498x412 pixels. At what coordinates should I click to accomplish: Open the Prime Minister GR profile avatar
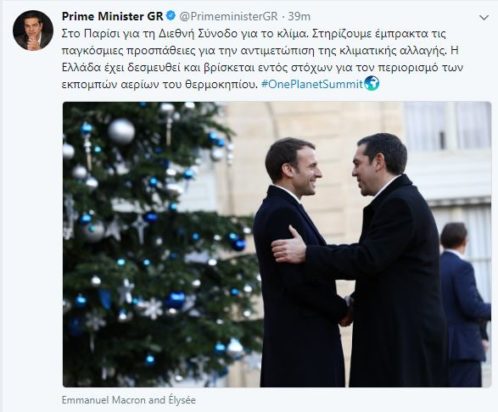(33, 30)
